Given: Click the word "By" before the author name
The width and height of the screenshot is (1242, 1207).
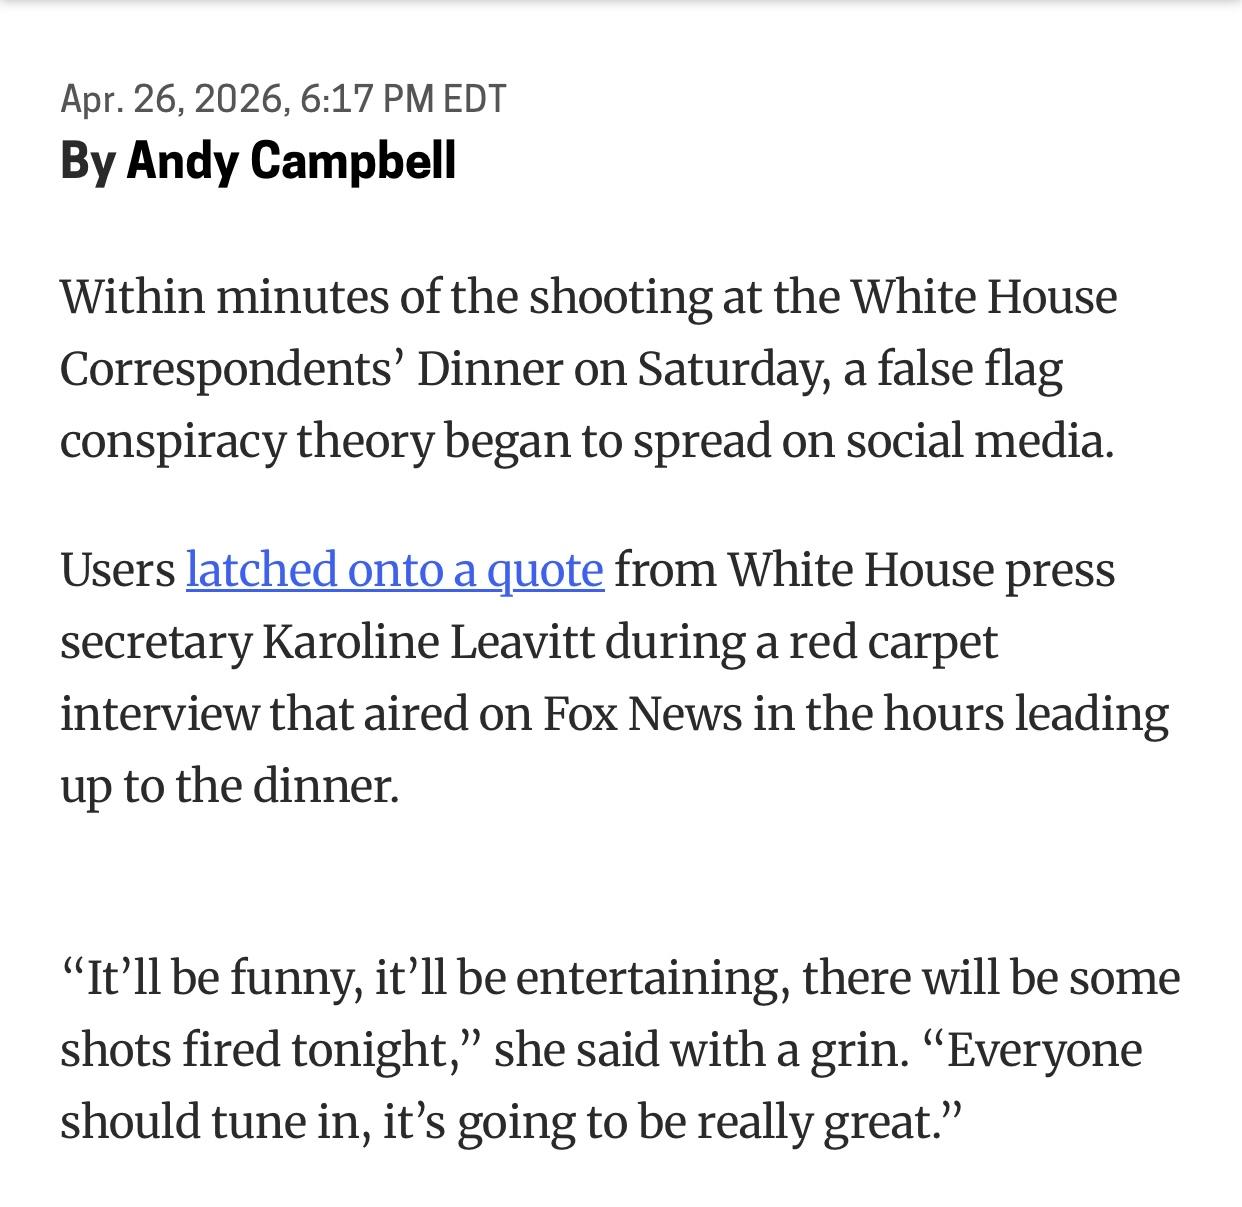Looking at the screenshot, I should pyautogui.click(x=87, y=160).
